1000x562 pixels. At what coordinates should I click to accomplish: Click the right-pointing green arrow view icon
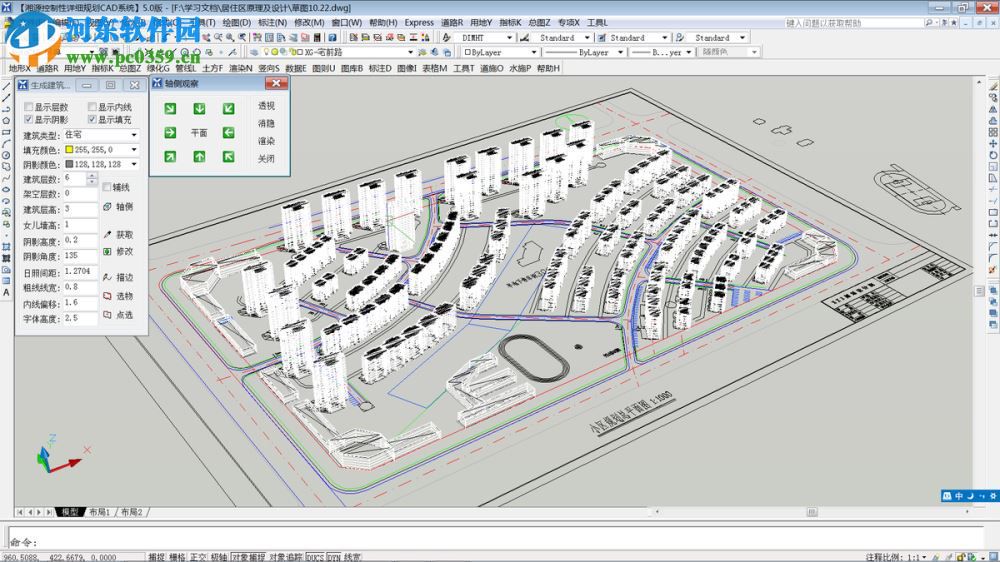[x=170, y=132]
